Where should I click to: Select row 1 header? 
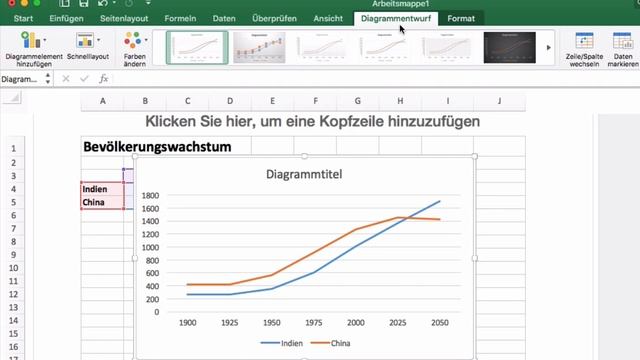point(13,149)
